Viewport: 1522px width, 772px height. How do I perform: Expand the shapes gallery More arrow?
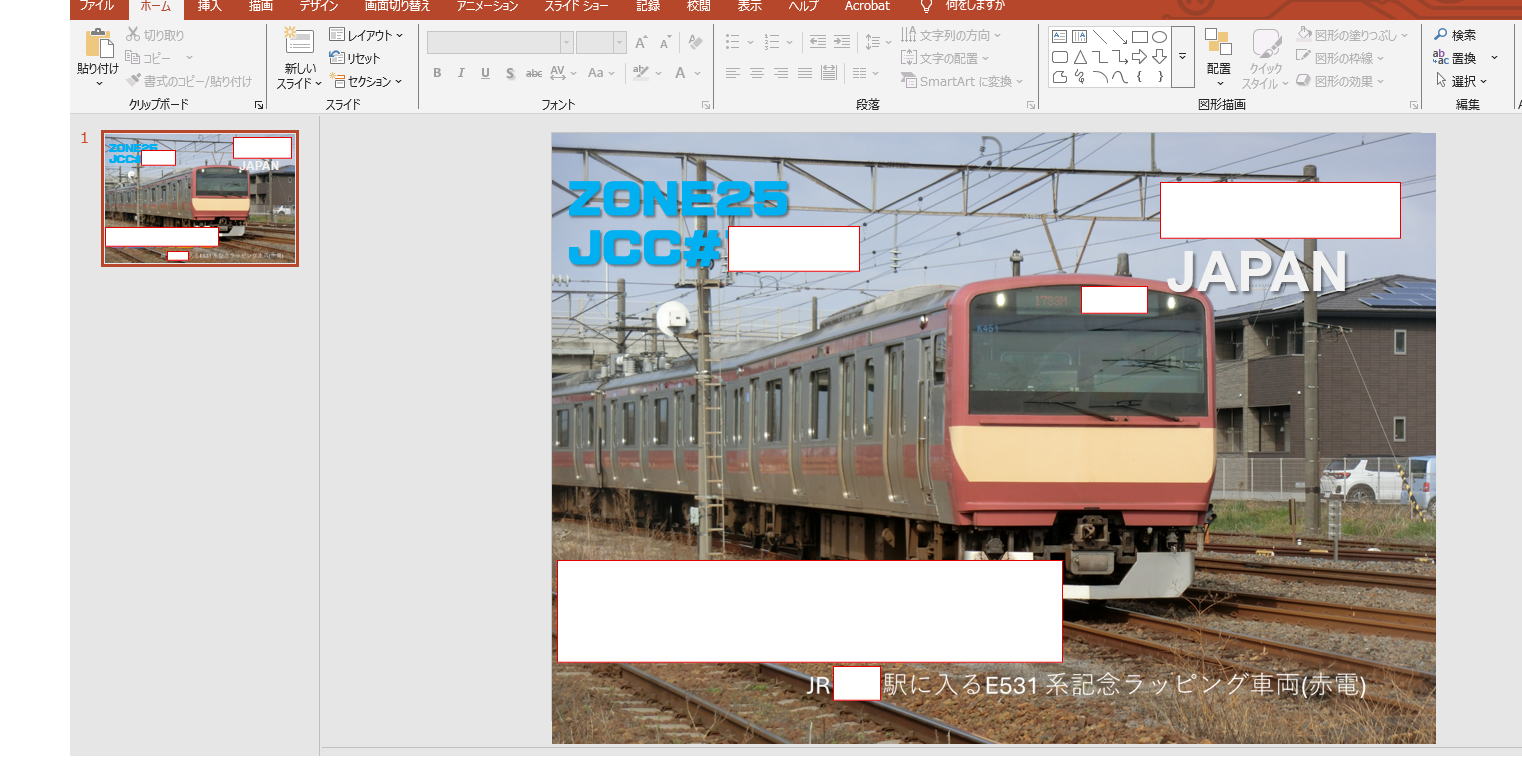pos(1182,57)
